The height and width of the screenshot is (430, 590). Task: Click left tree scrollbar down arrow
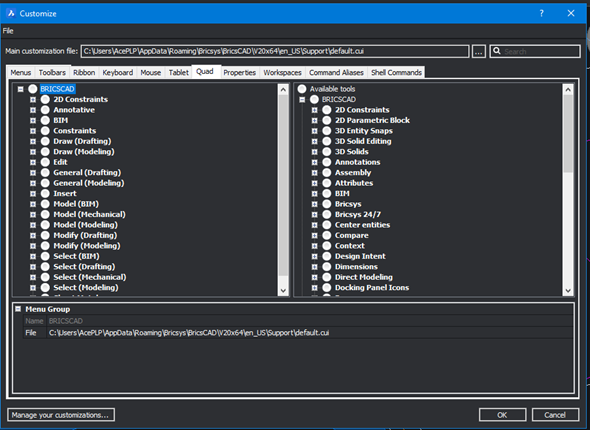[x=283, y=290]
